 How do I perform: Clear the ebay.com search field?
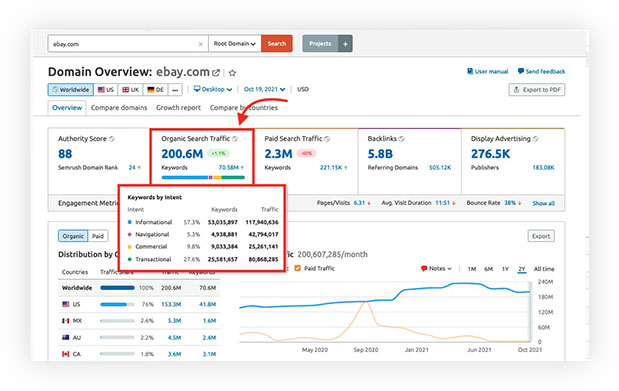pyautogui.click(x=201, y=44)
